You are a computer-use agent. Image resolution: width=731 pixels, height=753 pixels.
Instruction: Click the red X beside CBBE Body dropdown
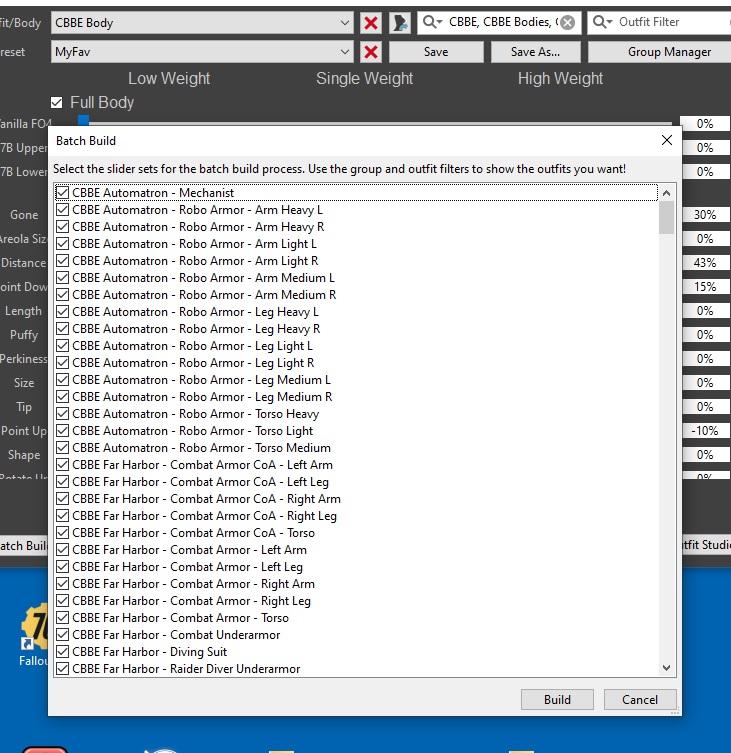tap(371, 22)
